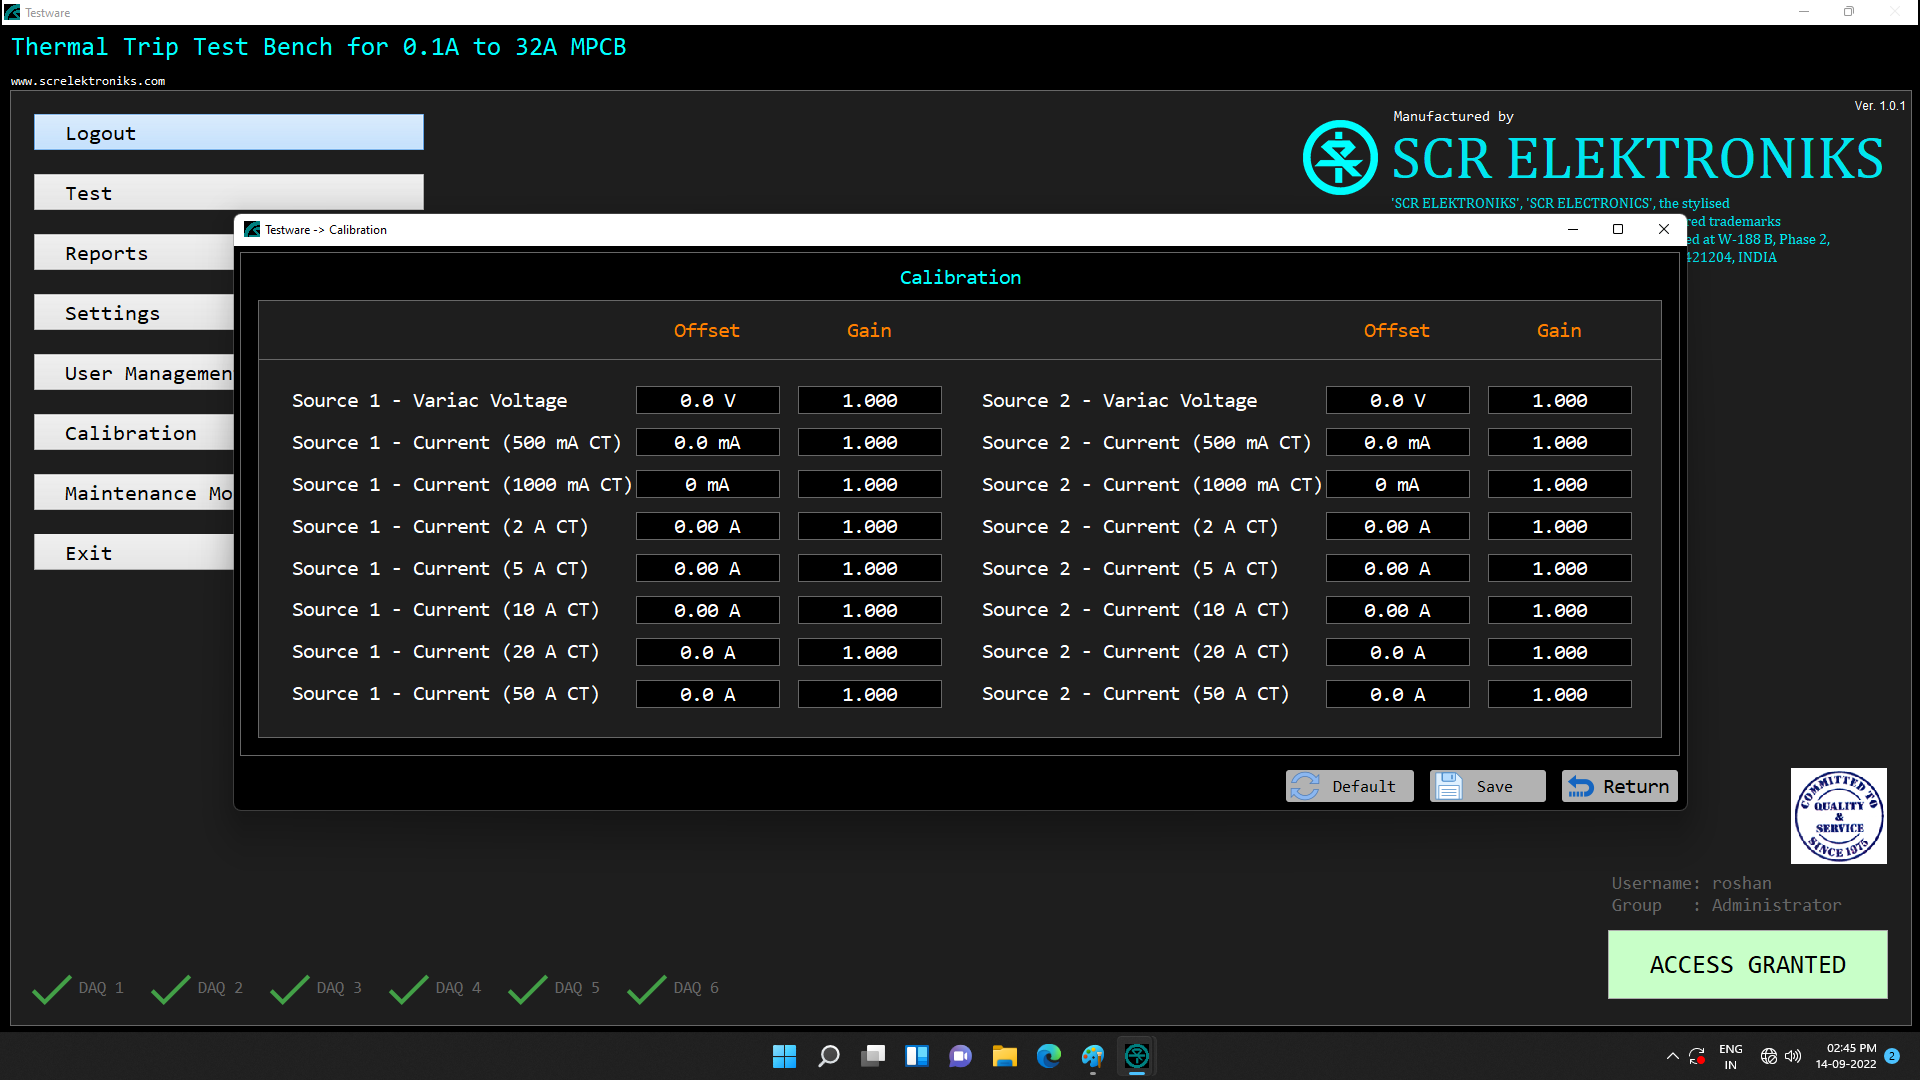Select Source 1 Current 2 A CT gain field

(x=869, y=526)
